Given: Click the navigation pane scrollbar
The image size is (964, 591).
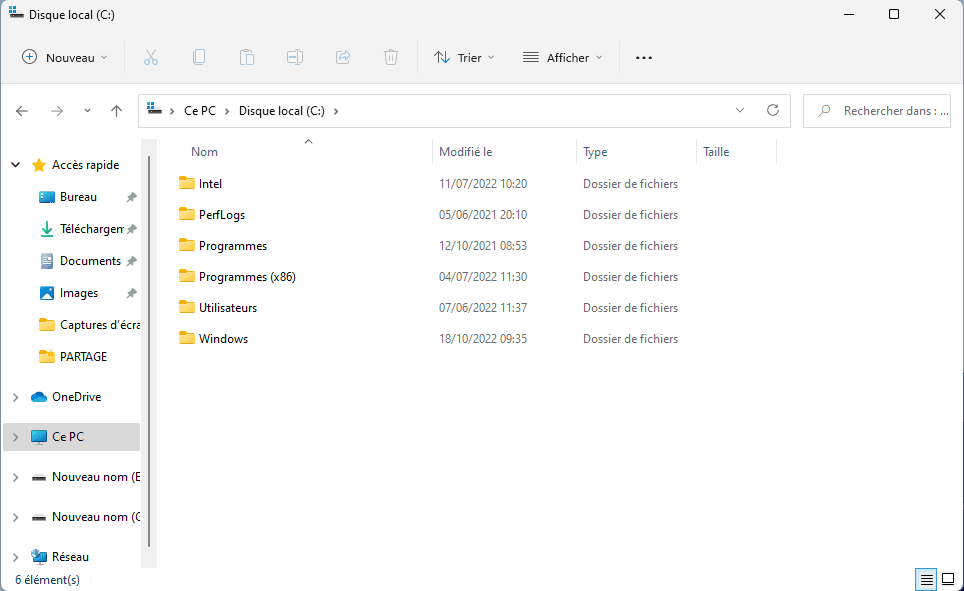Looking at the screenshot, I should 149,351.
